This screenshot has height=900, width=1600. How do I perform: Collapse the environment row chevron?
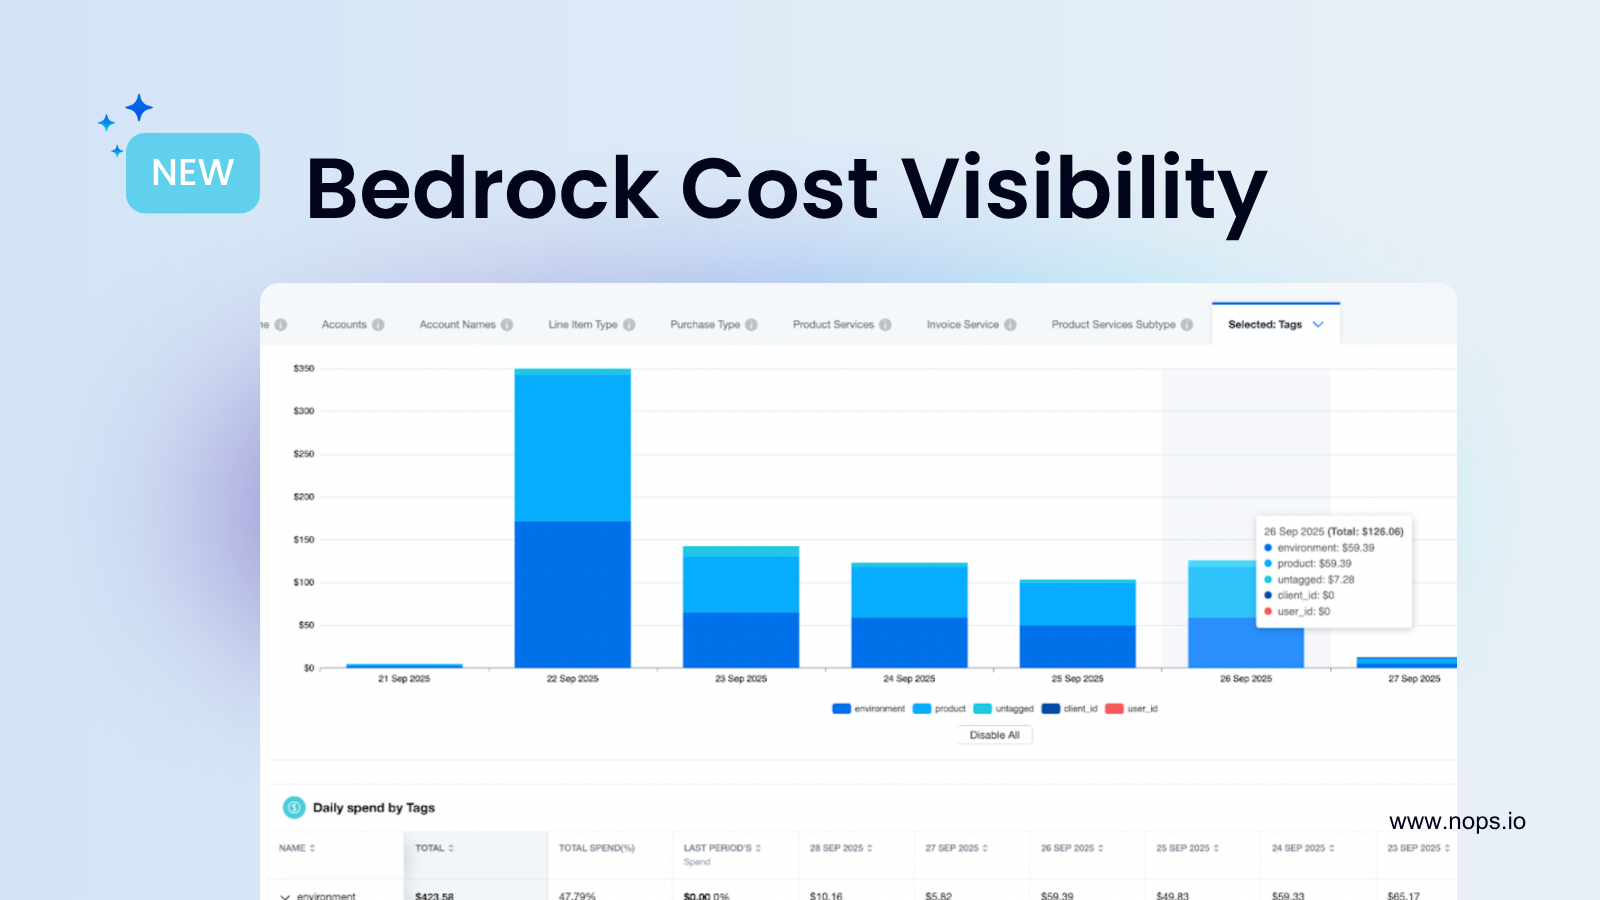click(286, 896)
